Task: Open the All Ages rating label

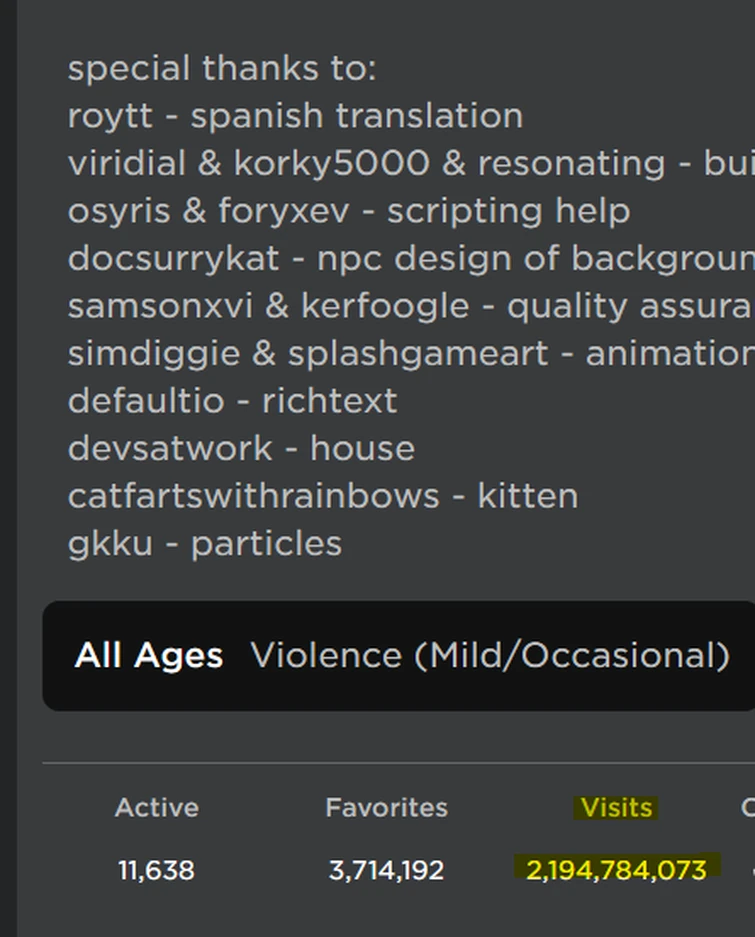Action: coord(149,656)
